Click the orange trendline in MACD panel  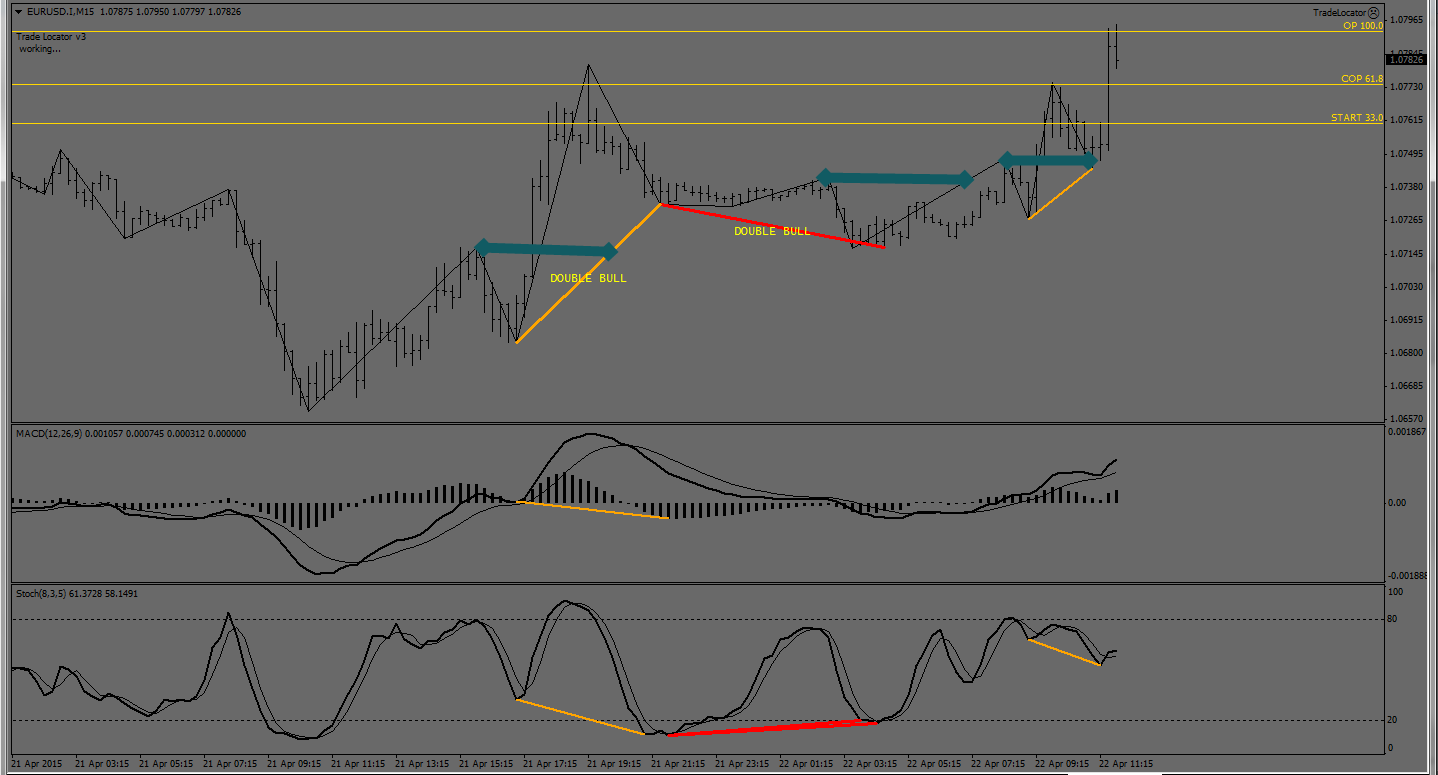(592, 510)
